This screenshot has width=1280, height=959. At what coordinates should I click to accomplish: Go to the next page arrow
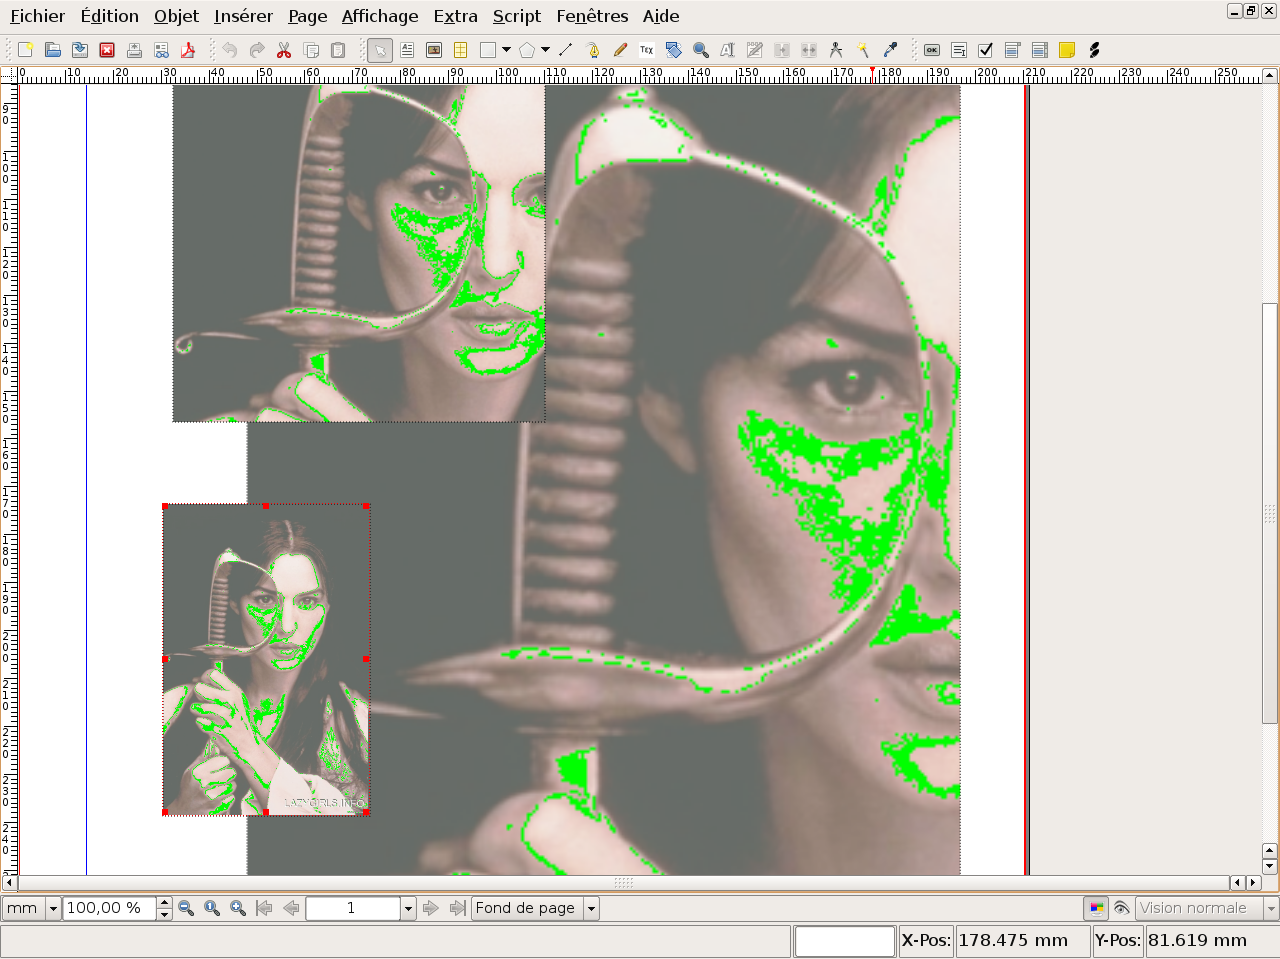coord(431,908)
